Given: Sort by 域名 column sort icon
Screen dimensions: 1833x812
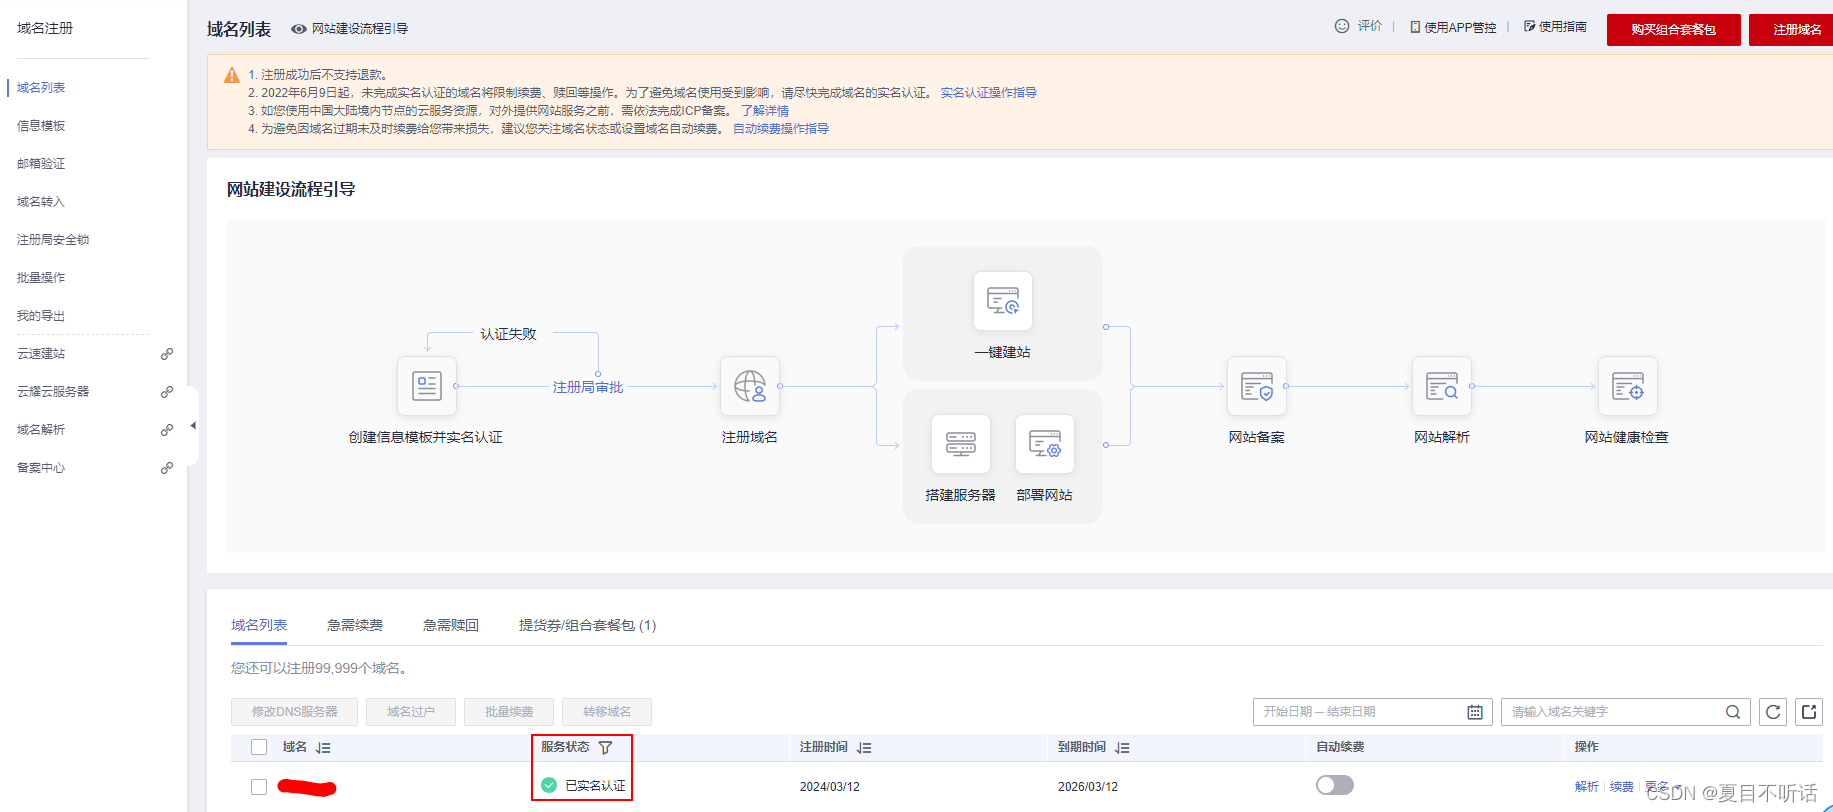Looking at the screenshot, I should 323,748.
